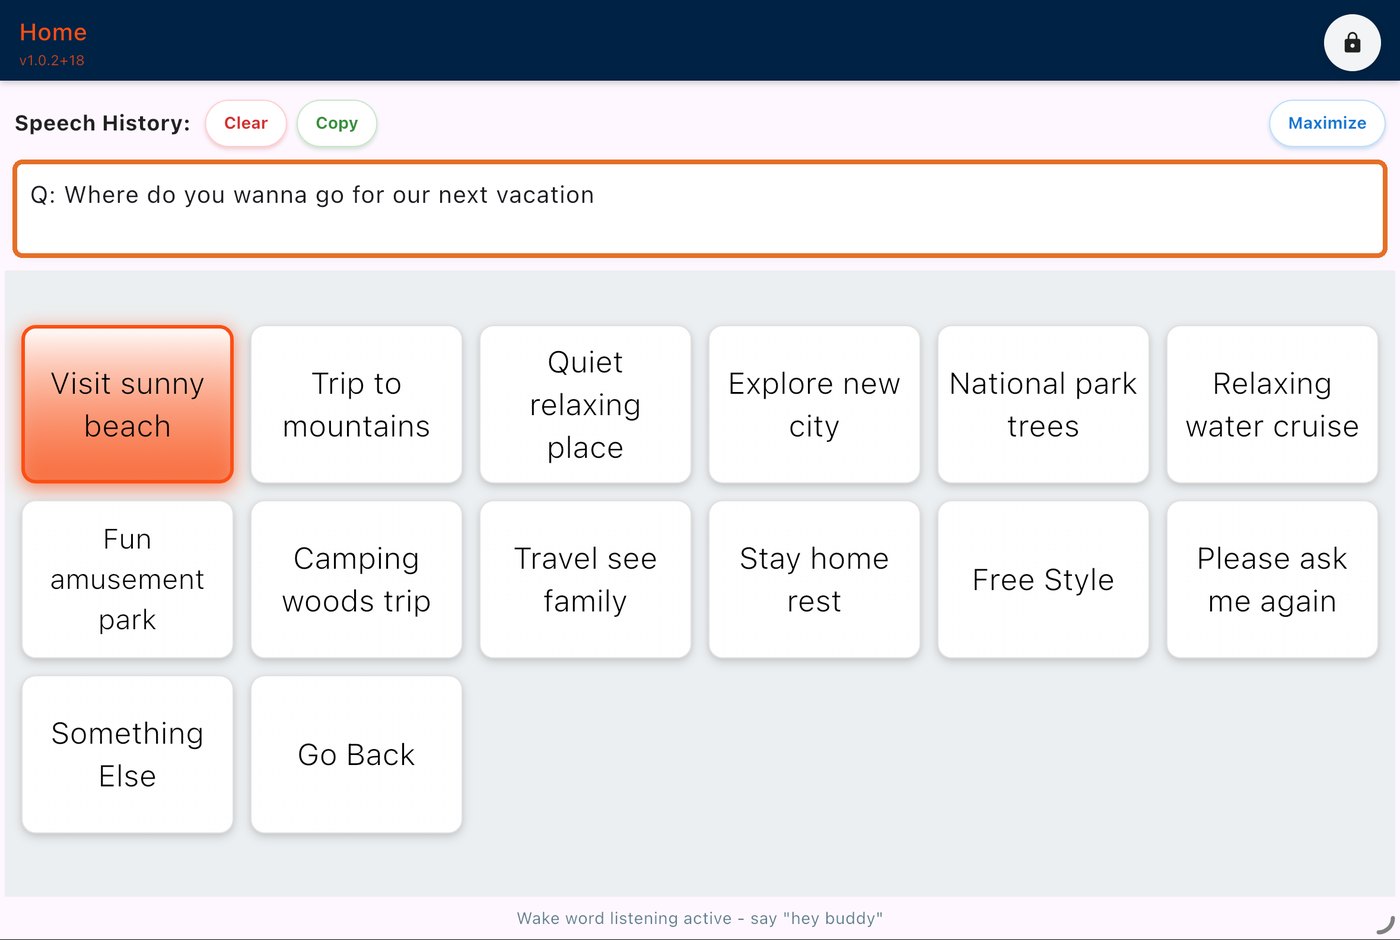Tap Please ask me again tile

tap(1272, 579)
